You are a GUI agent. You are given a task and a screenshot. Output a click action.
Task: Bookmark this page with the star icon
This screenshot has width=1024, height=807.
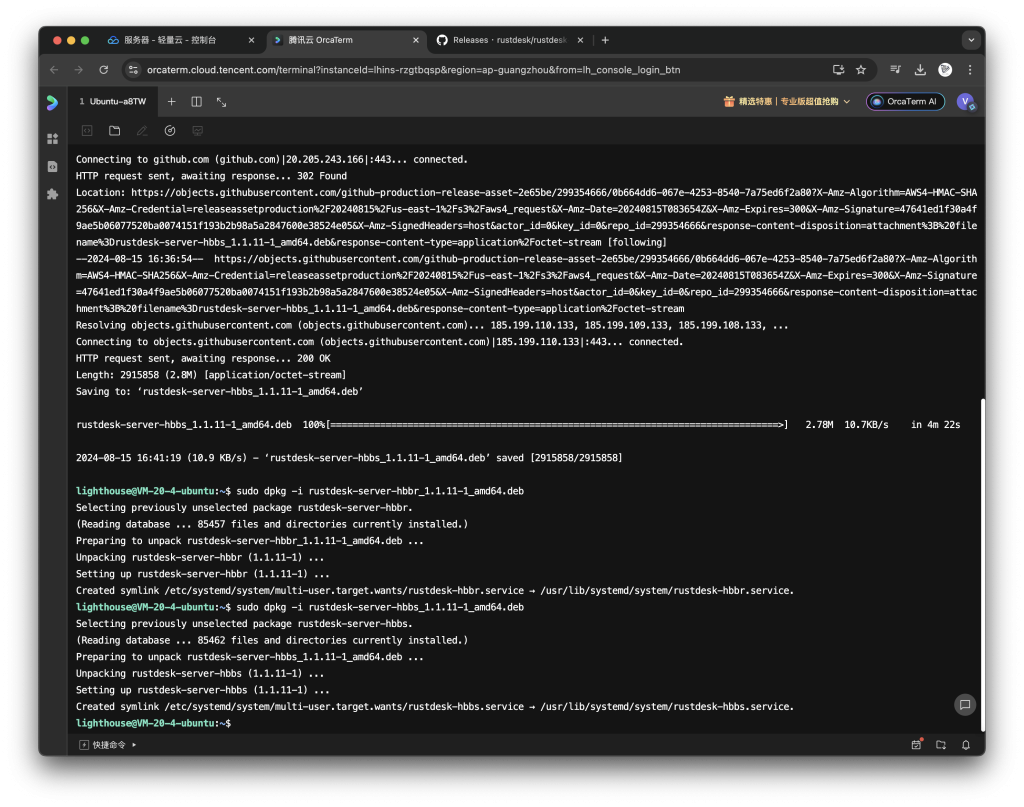tap(861, 70)
